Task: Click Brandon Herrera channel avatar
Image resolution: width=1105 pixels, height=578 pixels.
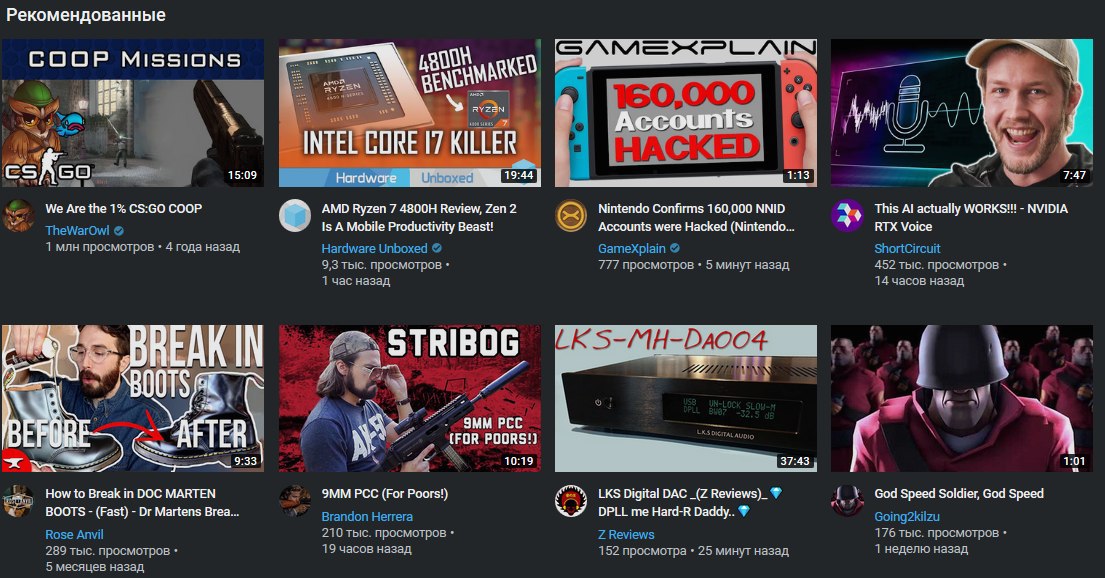Action: click(295, 501)
